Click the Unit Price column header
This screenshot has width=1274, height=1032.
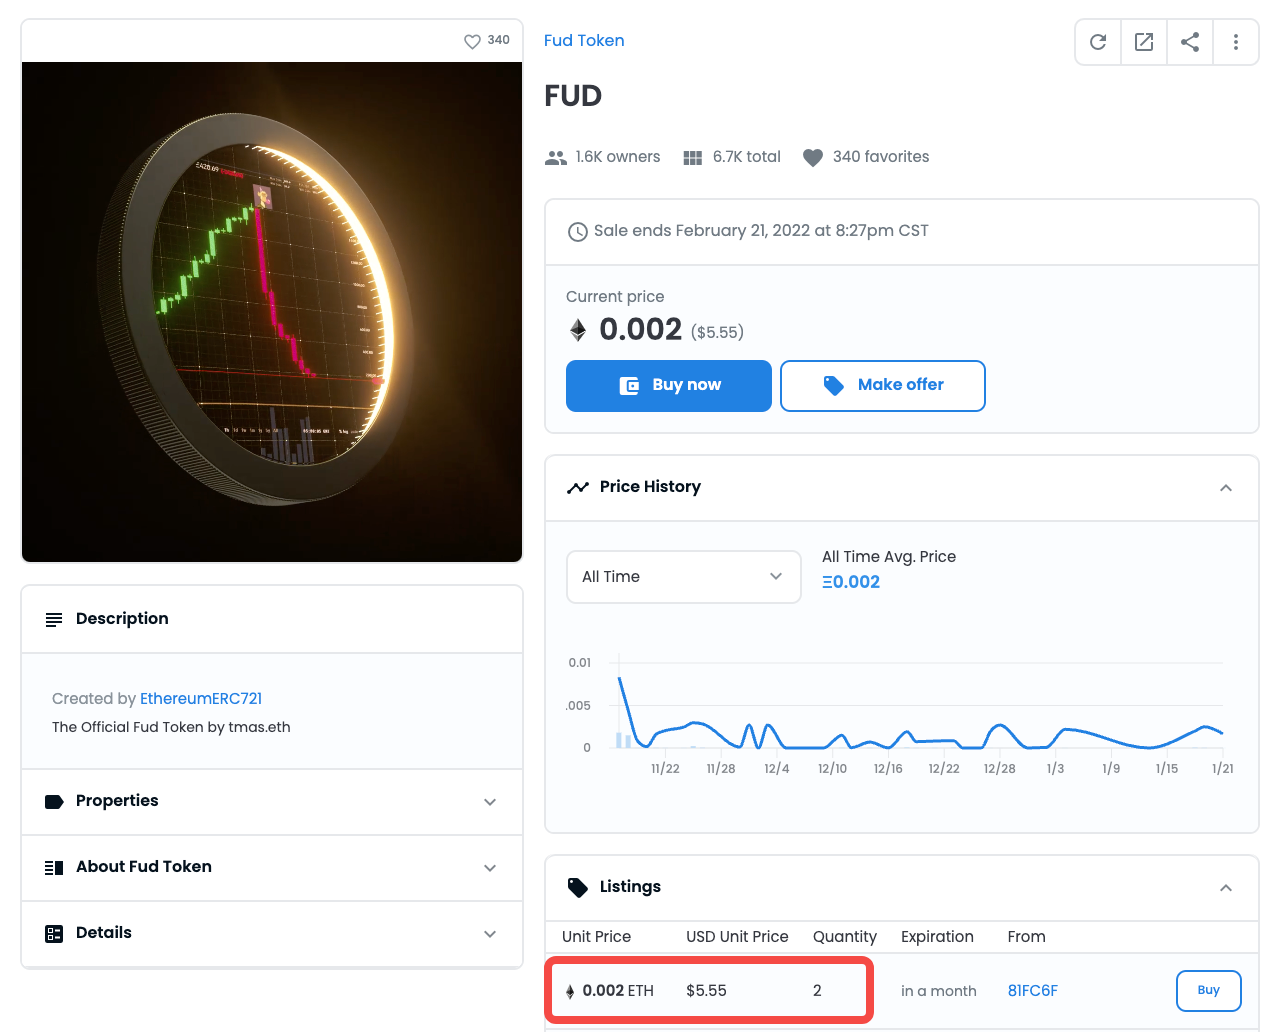click(596, 936)
